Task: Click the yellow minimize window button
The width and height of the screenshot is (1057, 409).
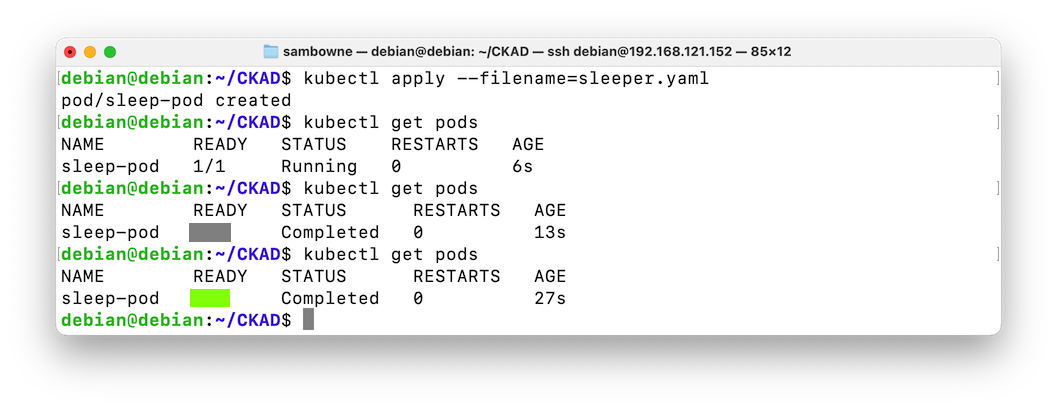Action: pos(90,52)
